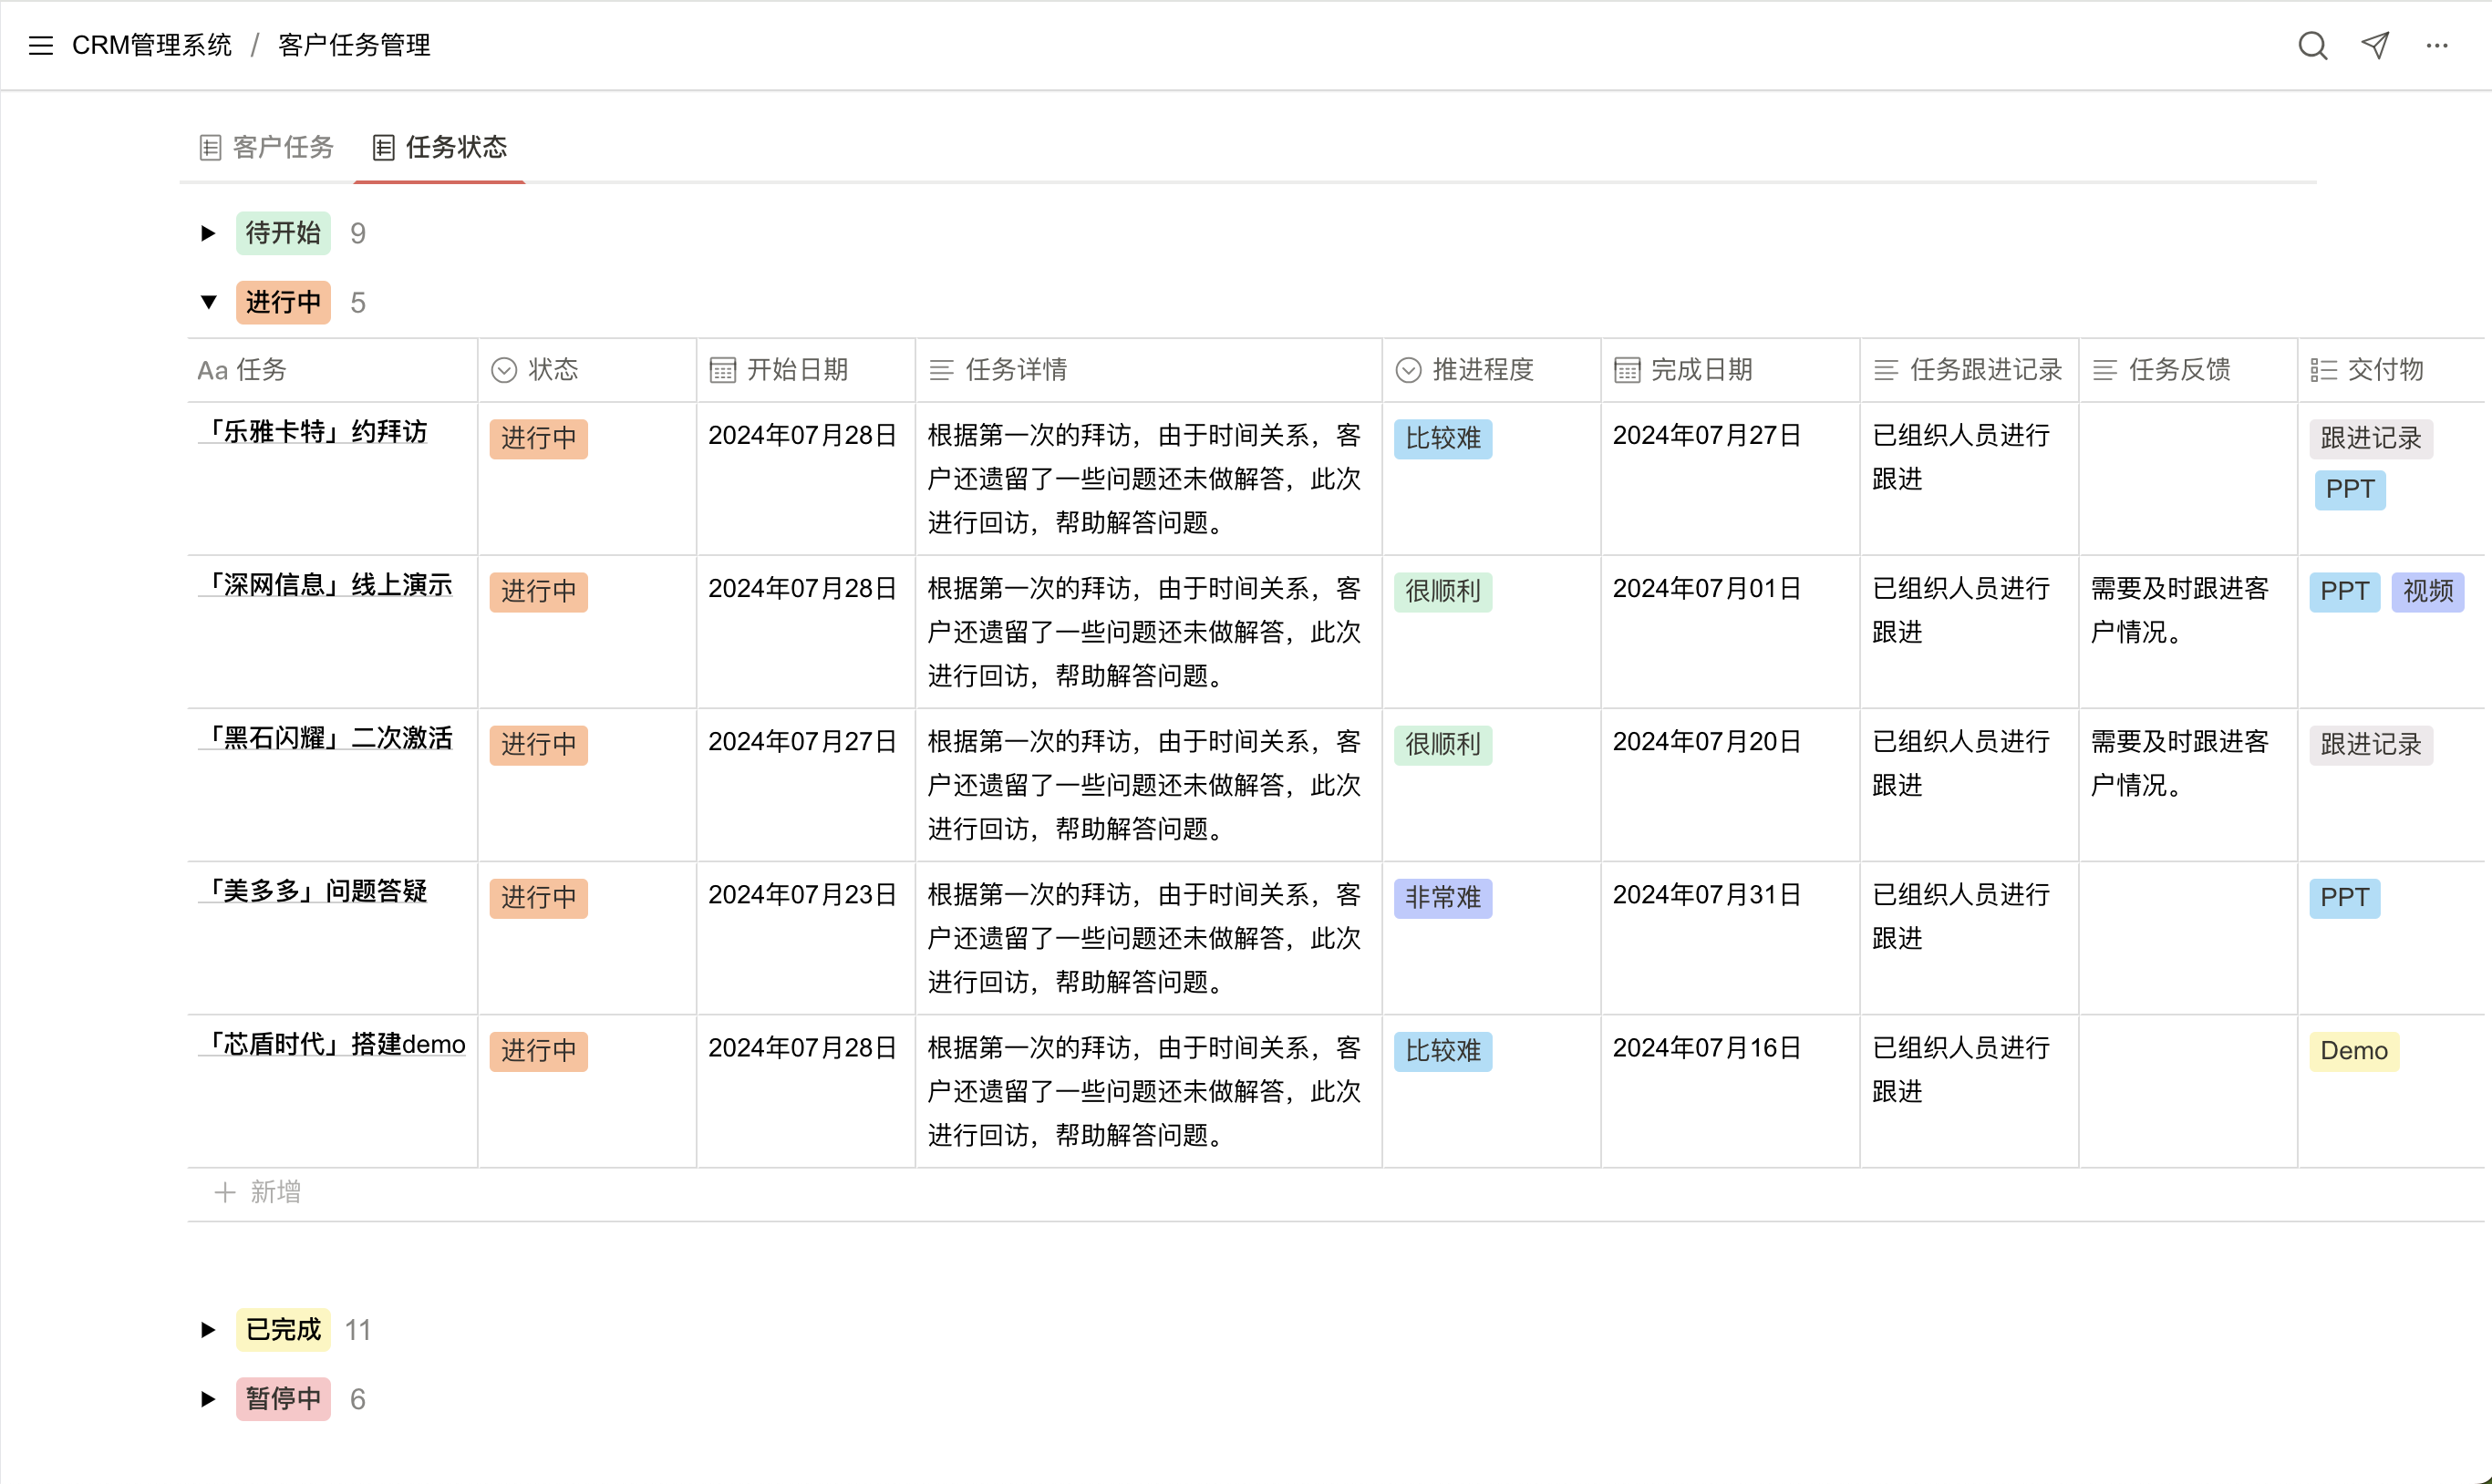
Task: Click the 任务跟进记录 column text icon
Action: pos(1886,370)
